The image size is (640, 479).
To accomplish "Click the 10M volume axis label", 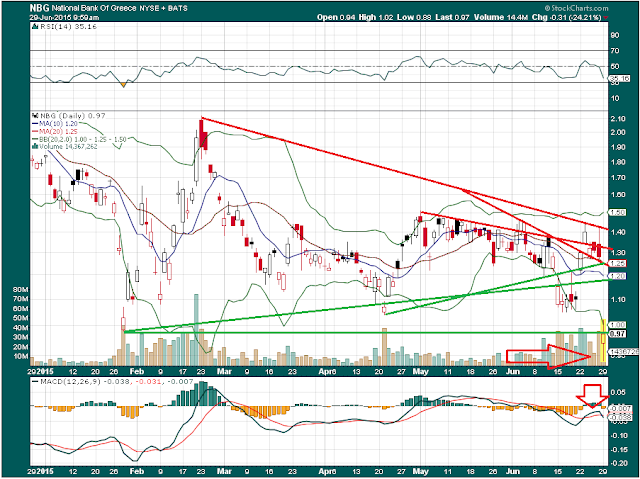I will point(21,356).
